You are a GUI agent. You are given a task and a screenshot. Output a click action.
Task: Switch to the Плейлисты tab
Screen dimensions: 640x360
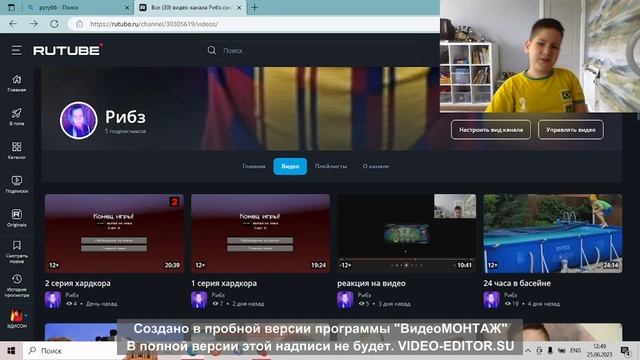(x=331, y=166)
